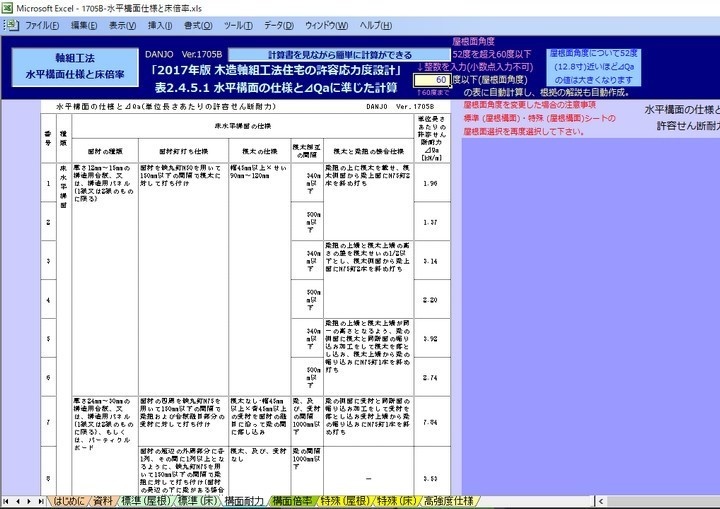The height and width of the screenshot is (509, 720).
Task: Switch to the はじめに sheet tab
Action: click(69, 501)
